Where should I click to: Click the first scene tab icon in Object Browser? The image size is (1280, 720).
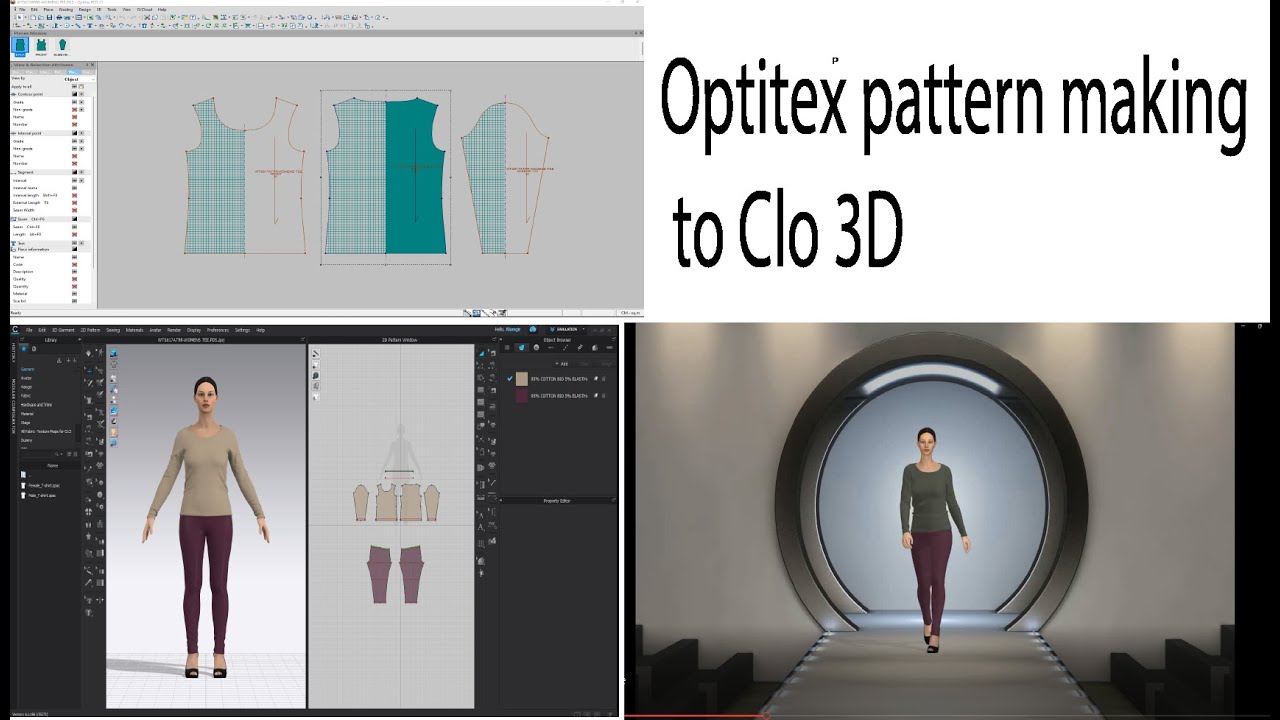pos(507,347)
